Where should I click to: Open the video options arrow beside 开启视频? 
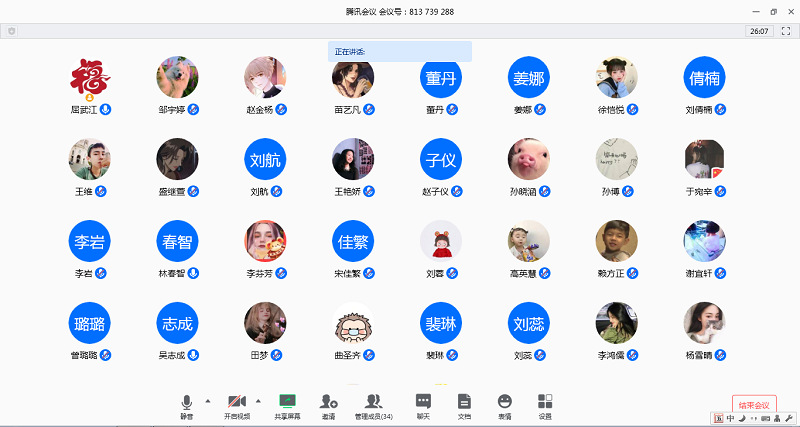(x=258, y=400)
